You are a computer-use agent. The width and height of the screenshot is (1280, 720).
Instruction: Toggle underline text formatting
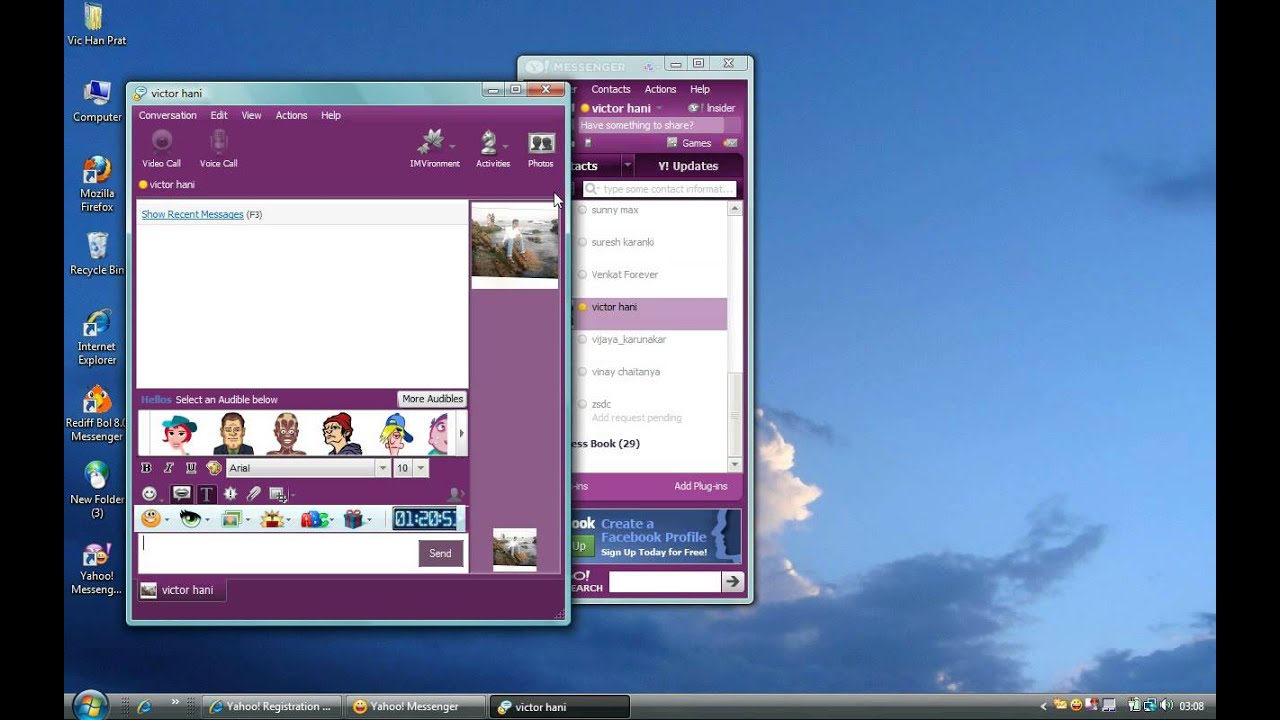[190, 468]
